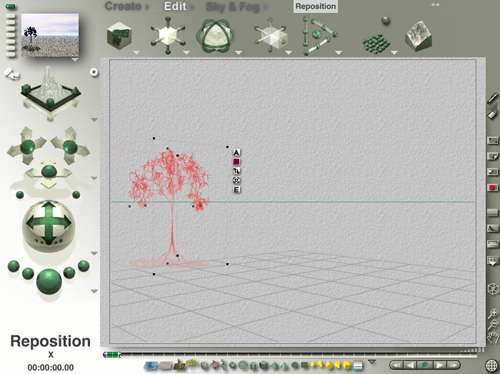
Task: Choose the Align objects tool
Action: click(319, 35)
